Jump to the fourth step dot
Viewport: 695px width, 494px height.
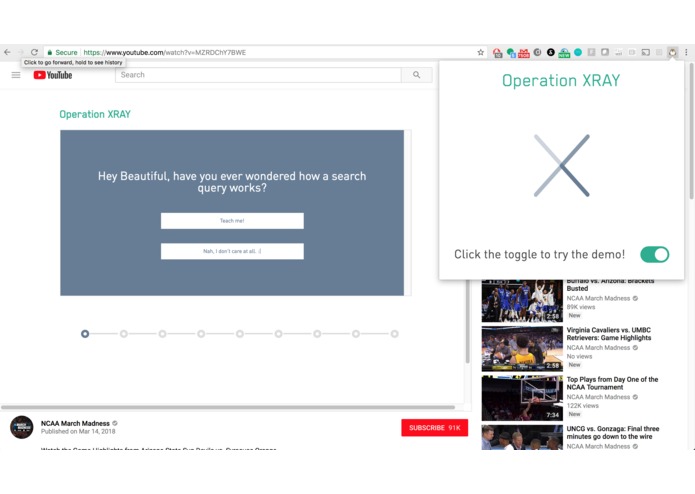[201, 334]
